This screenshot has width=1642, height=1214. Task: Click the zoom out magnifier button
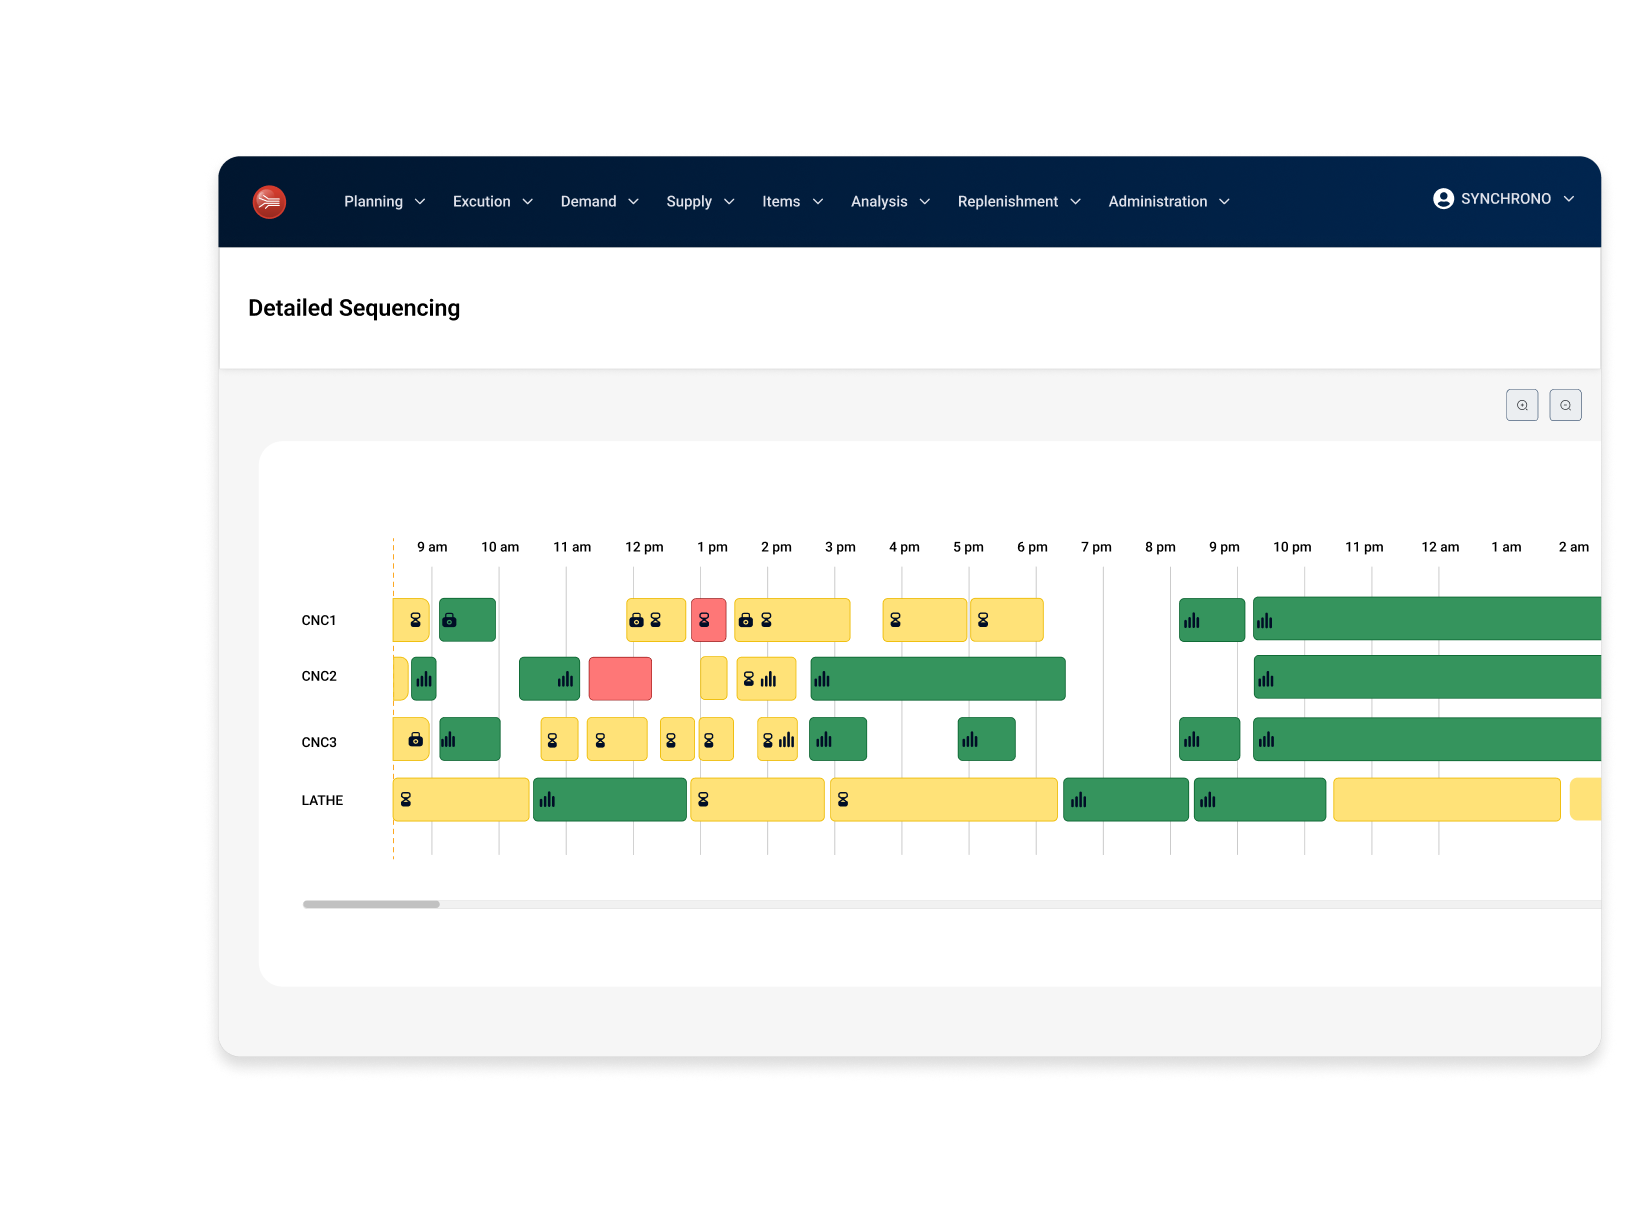(x=1565, y=405)
